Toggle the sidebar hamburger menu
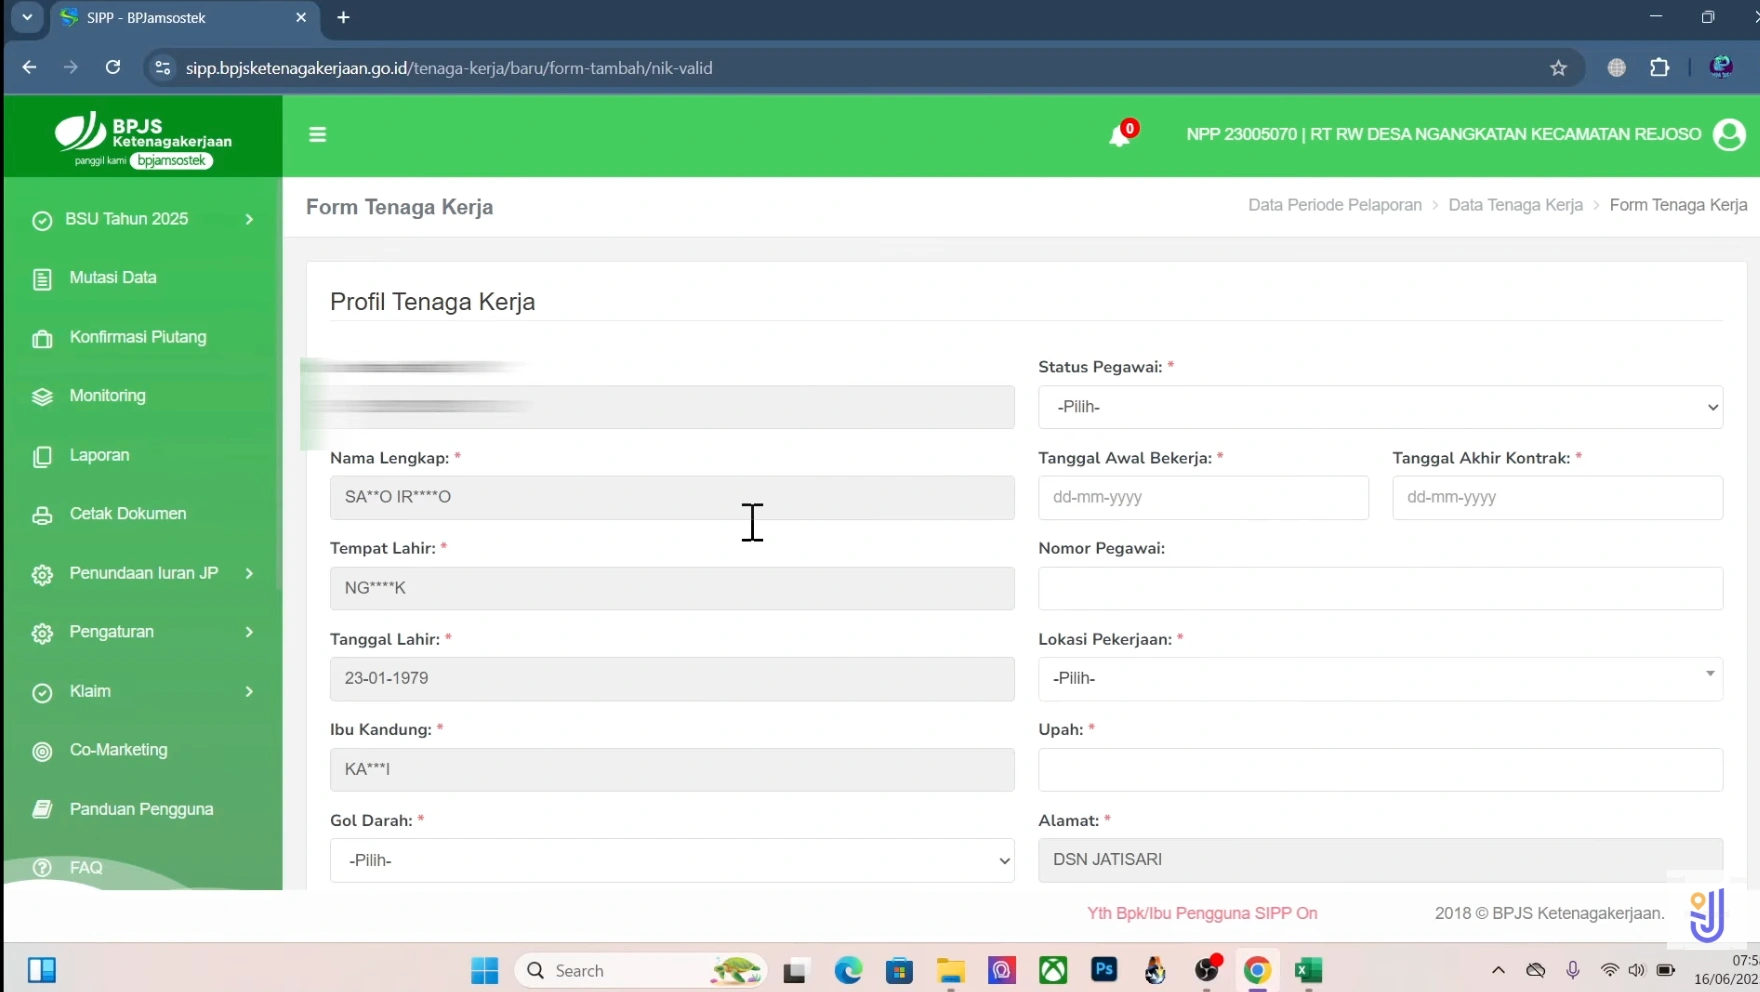This screenshot has width=1760, height=992. (318, 134)
